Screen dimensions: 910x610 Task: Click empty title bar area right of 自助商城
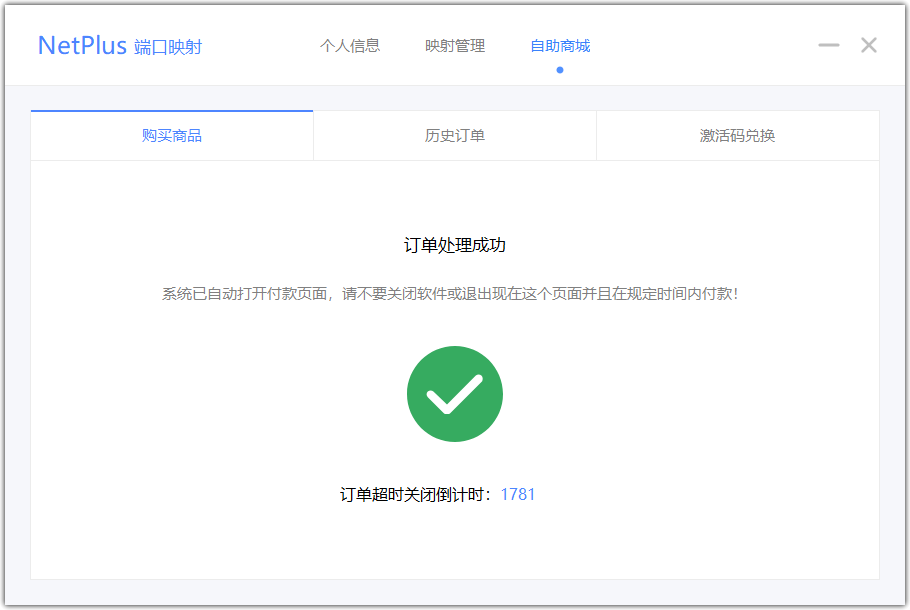[700, 46]
